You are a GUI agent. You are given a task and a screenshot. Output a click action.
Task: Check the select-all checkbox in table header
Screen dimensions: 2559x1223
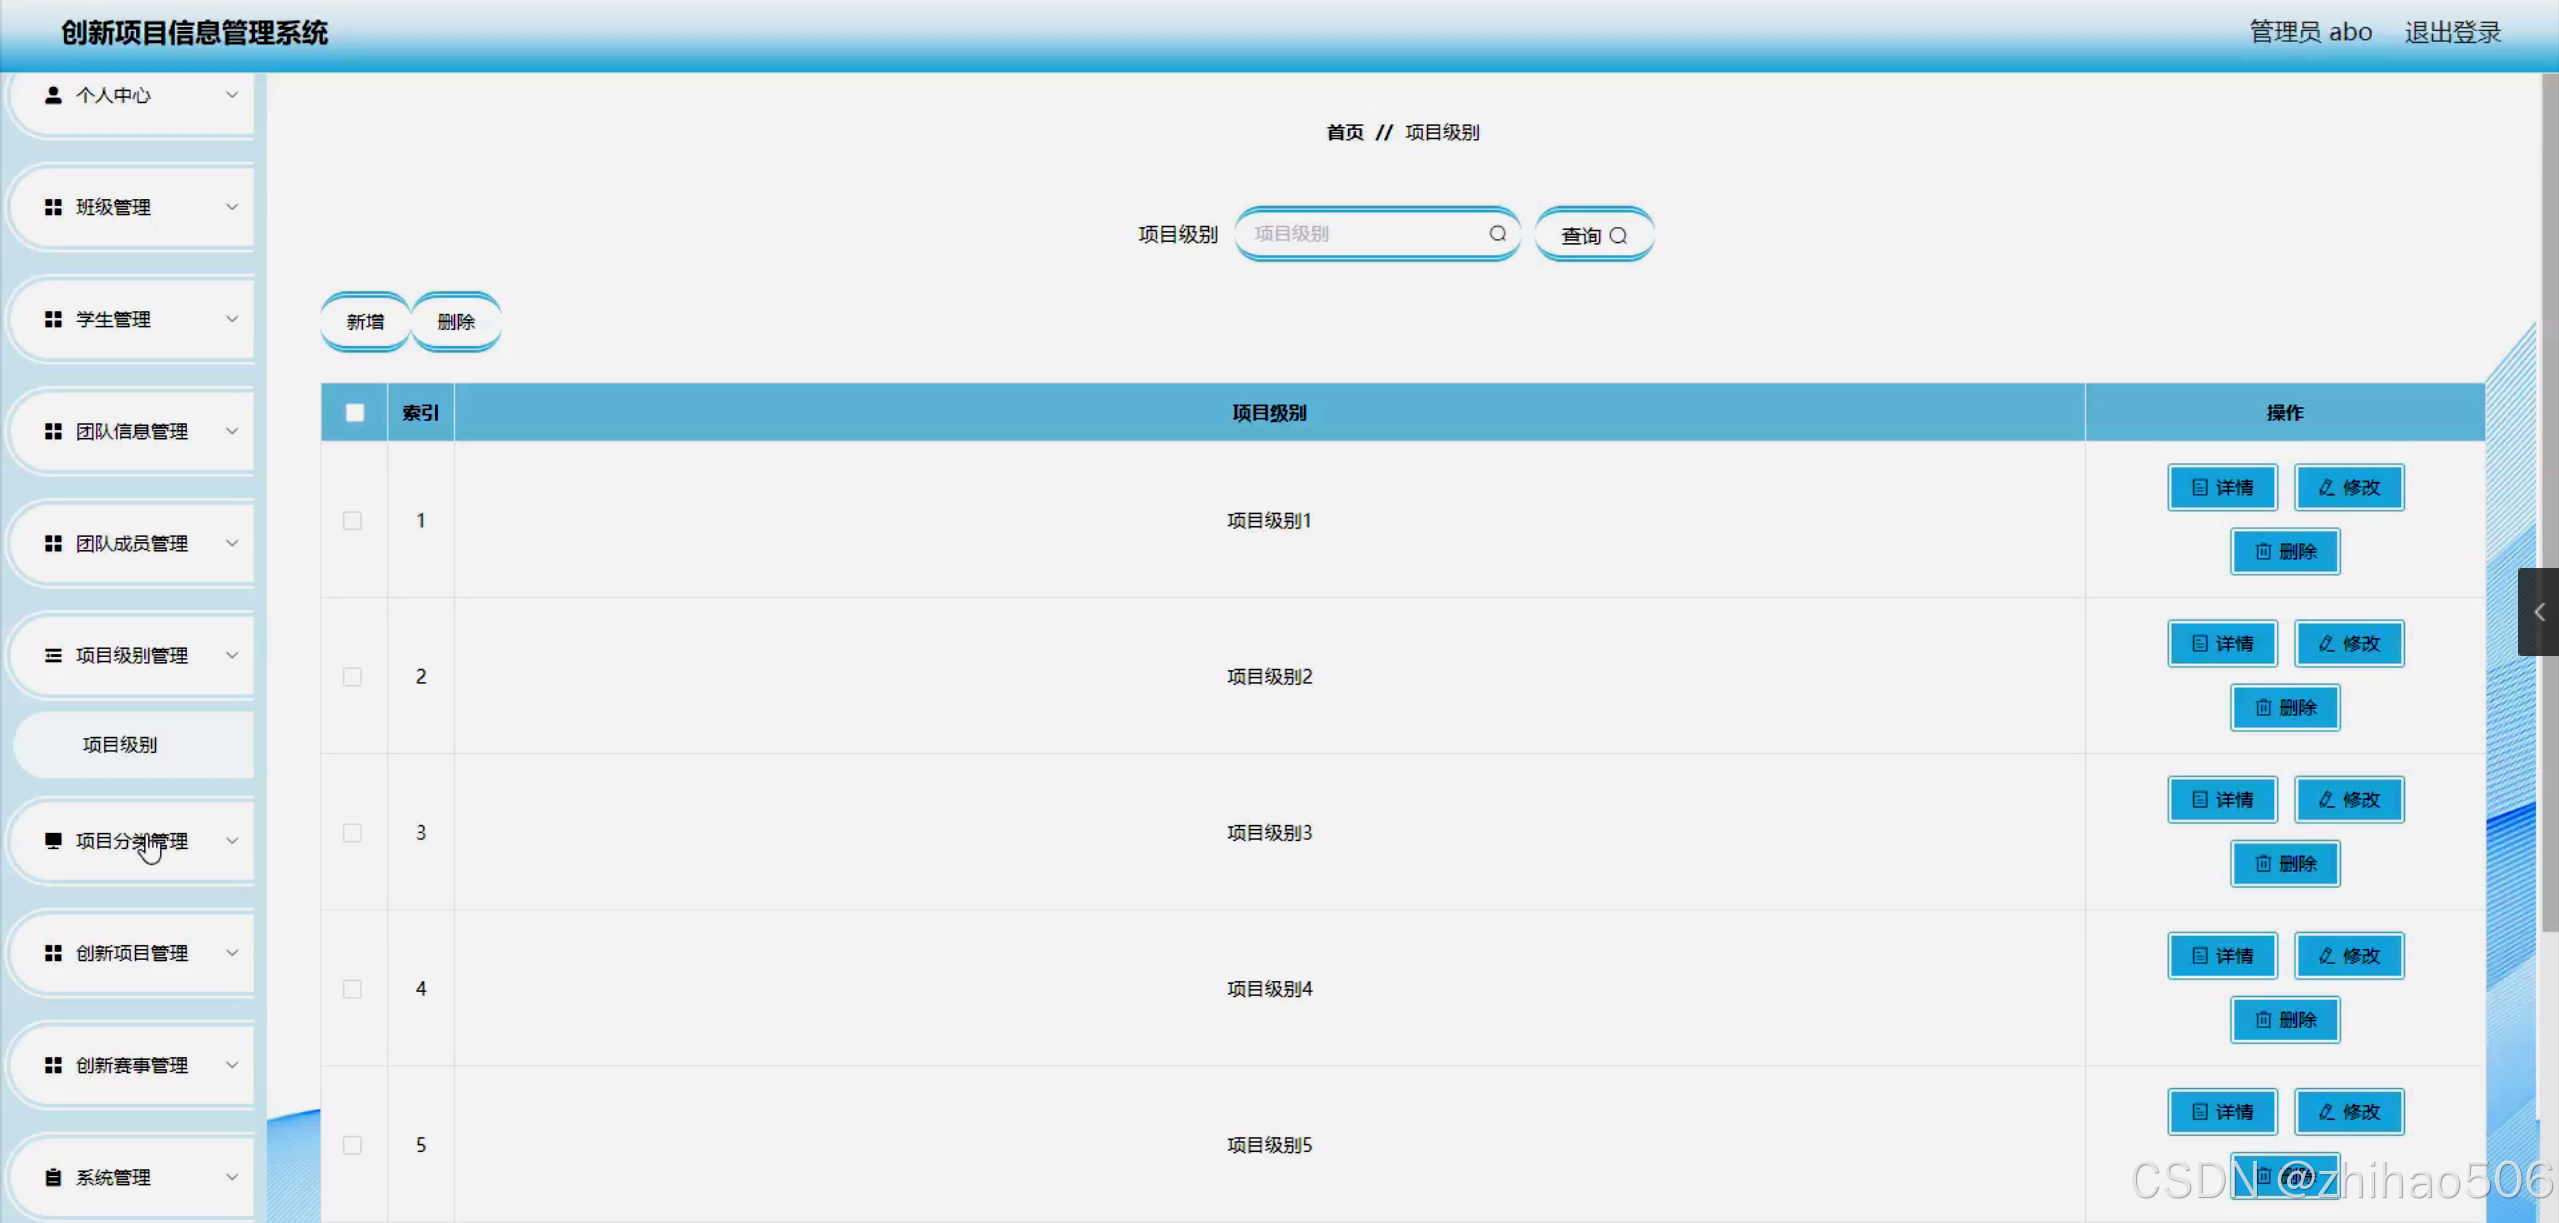[353, 411]
